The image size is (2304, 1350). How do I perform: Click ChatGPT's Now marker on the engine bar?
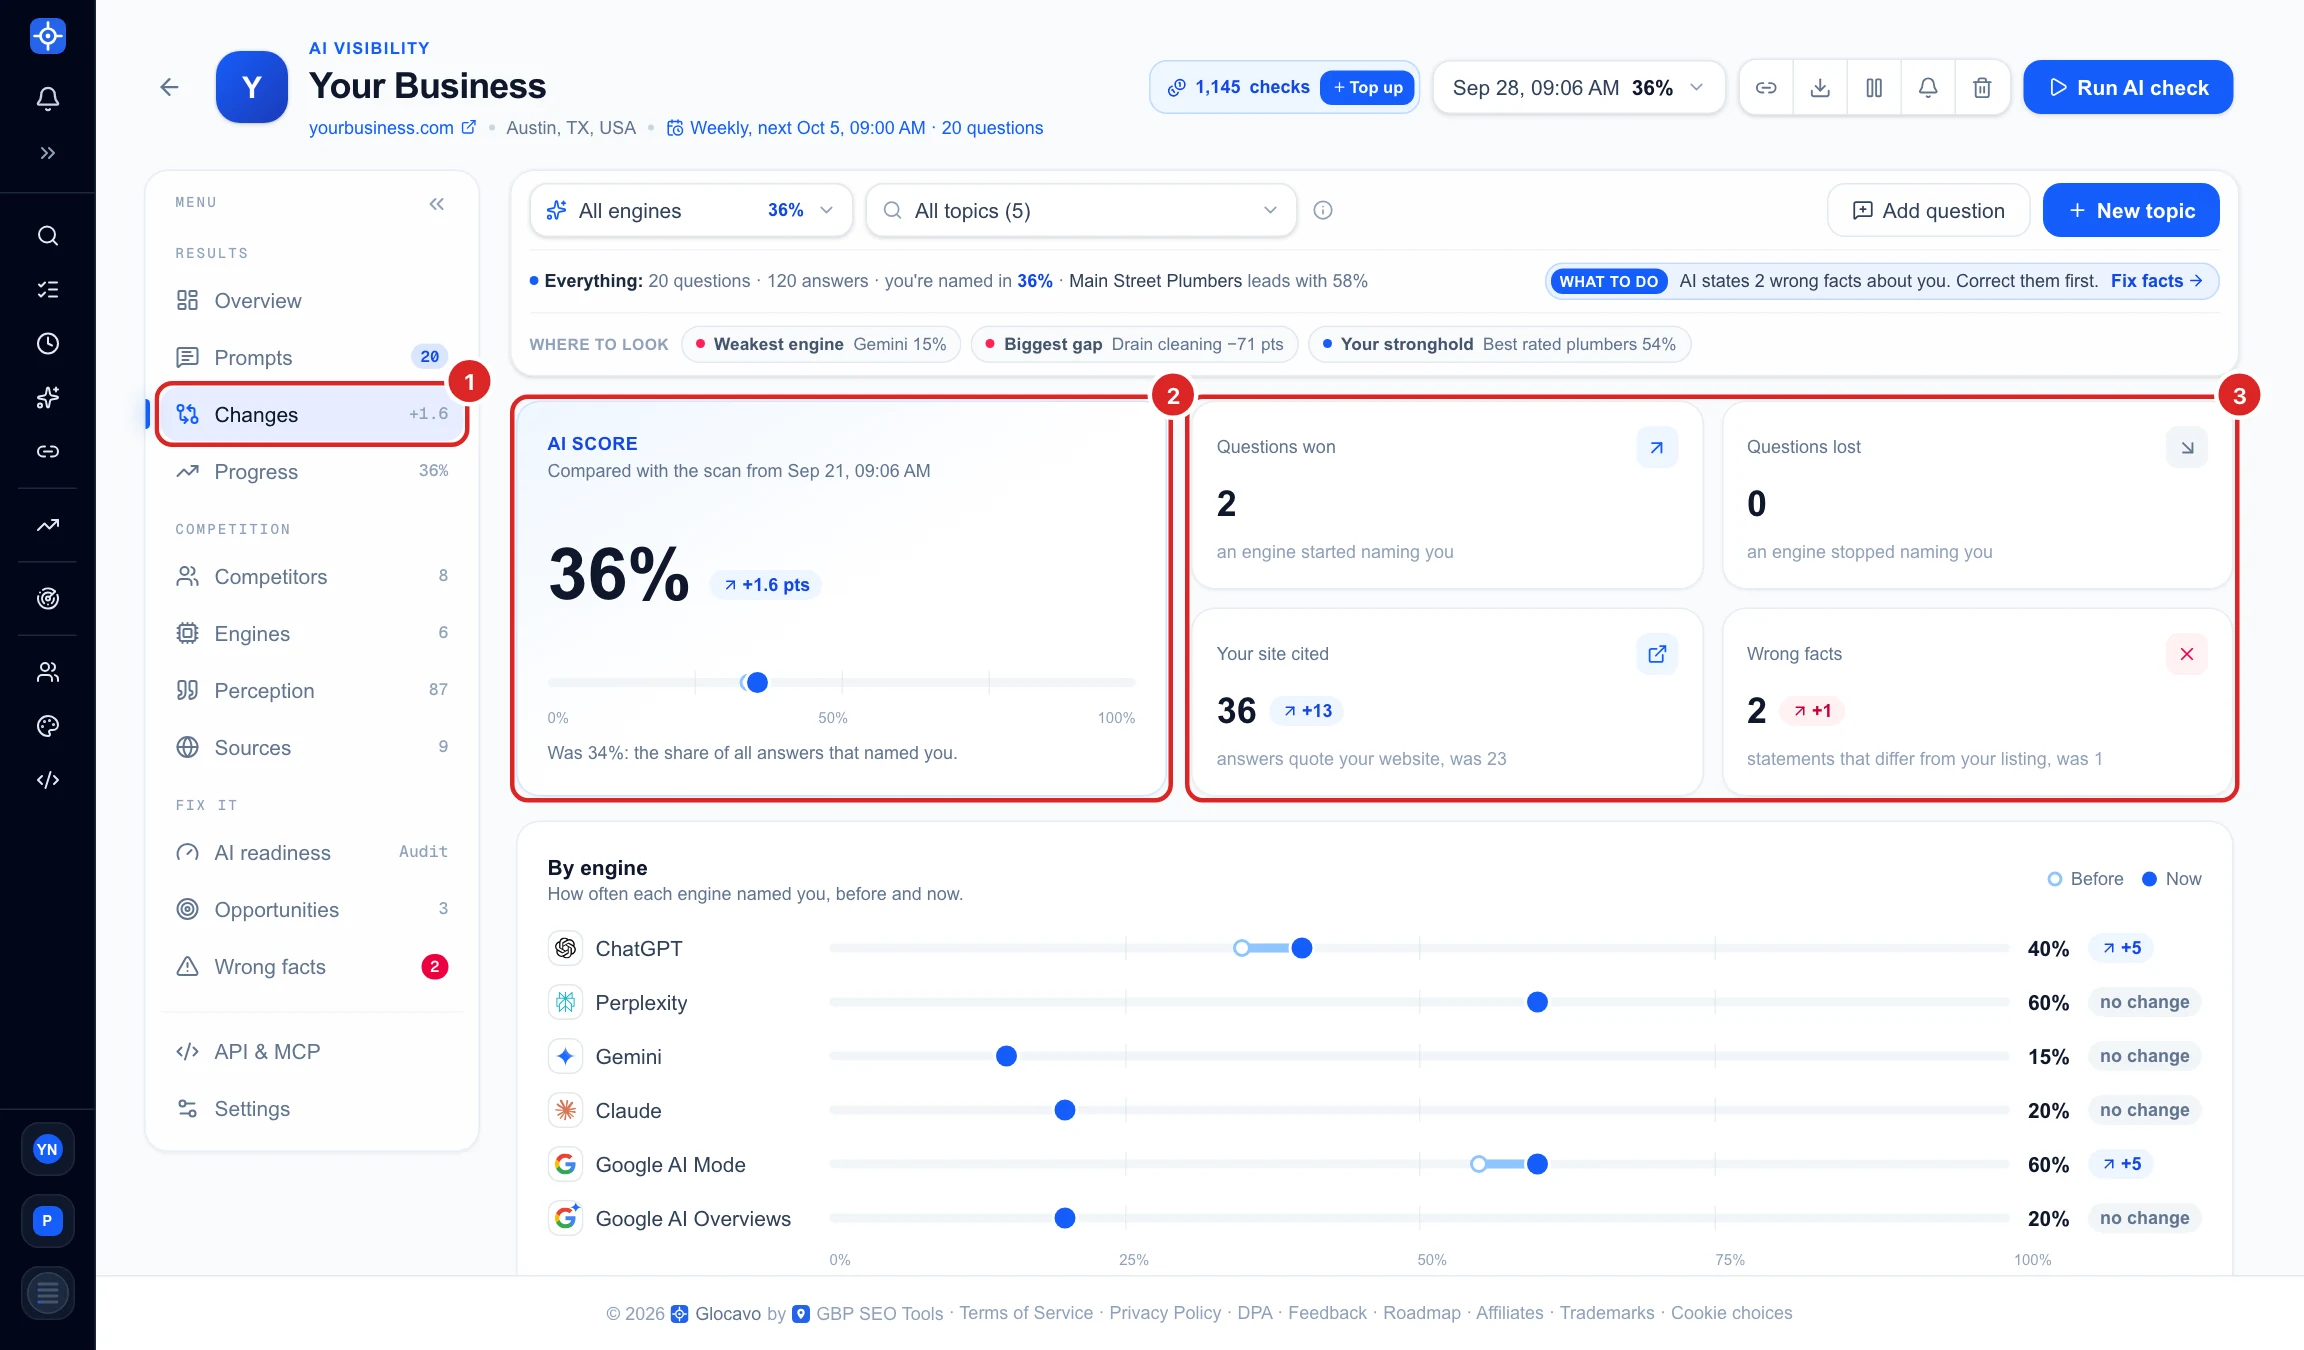pyautogui.click(x=1301, y=948)
